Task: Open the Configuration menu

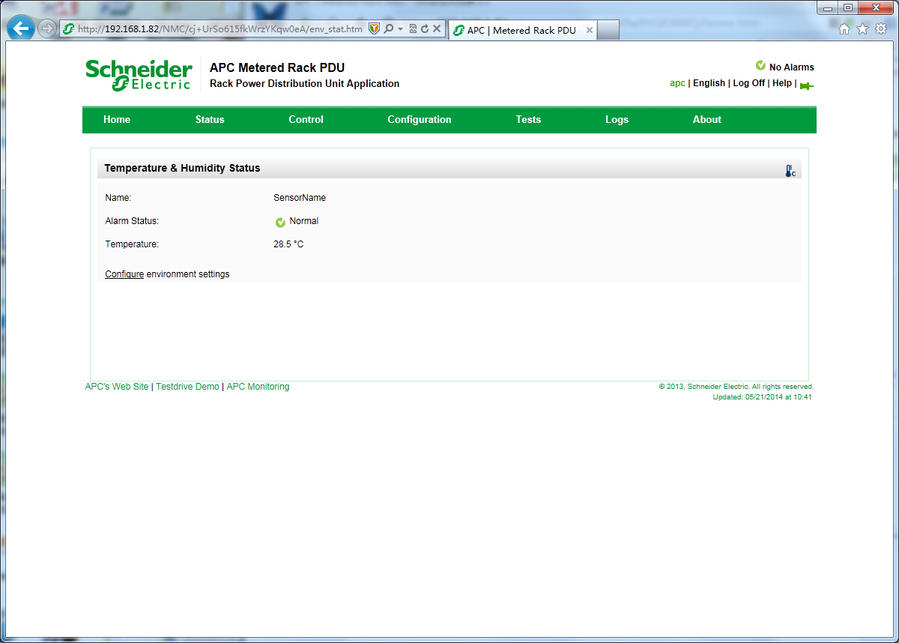Action: pos(419,120)
